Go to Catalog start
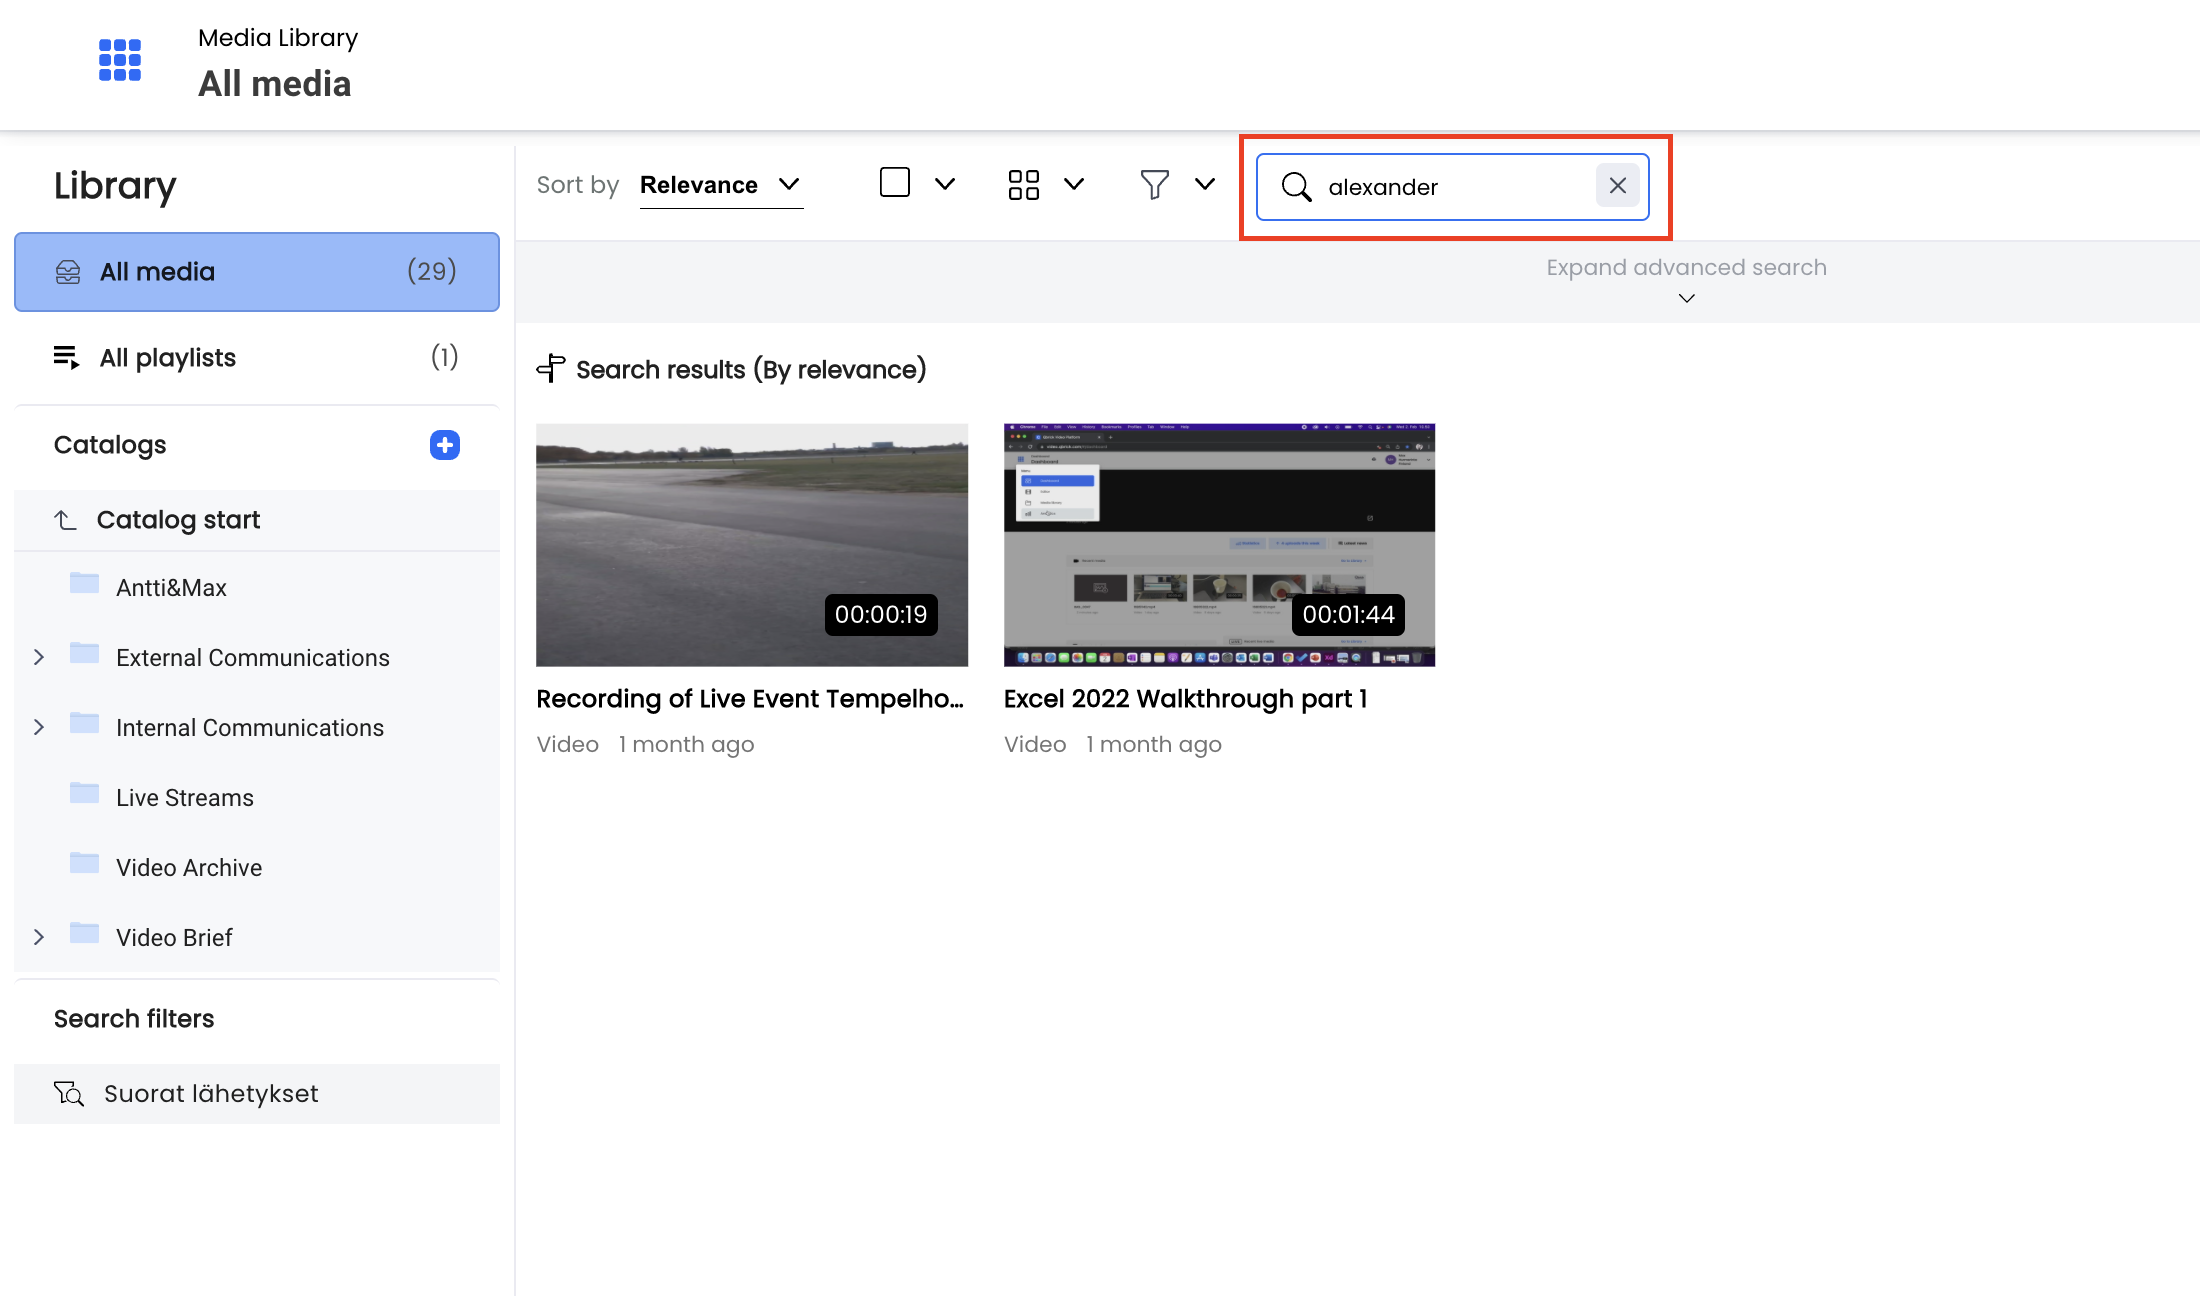 257,520
